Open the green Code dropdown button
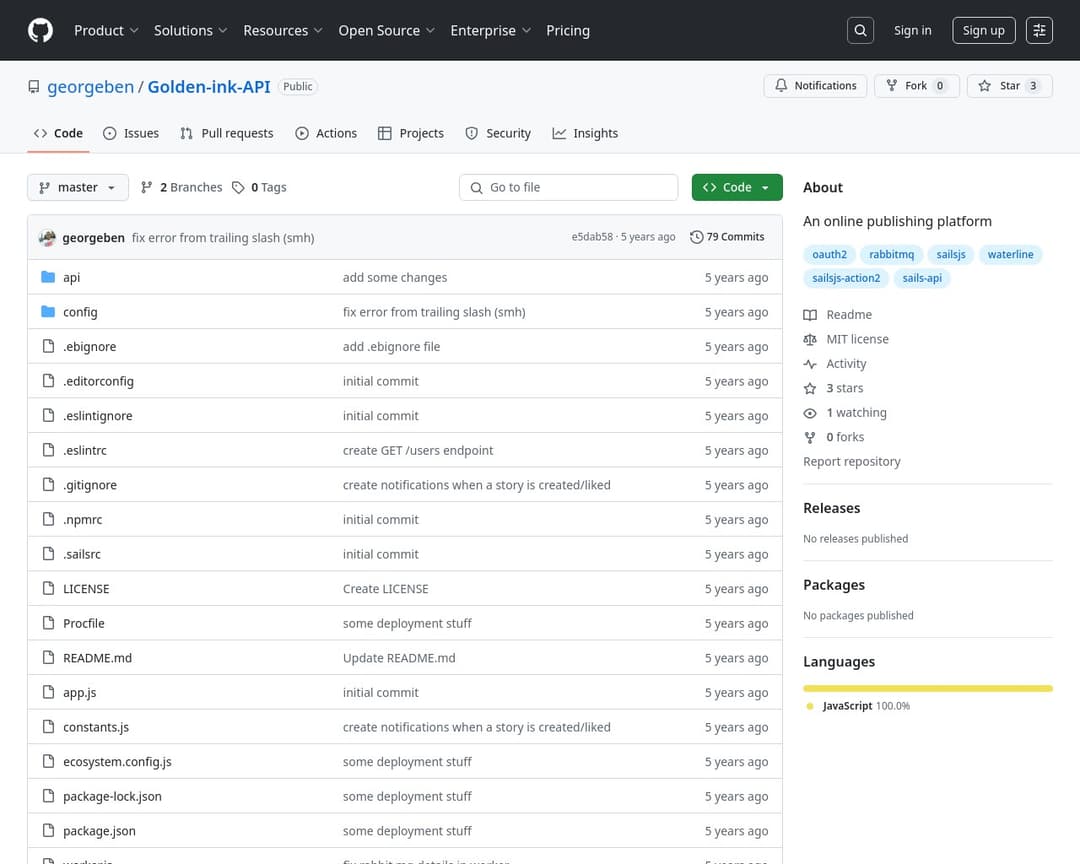Screen dimensions: 1080x864 pyautogui.click(x=737, y=187)
